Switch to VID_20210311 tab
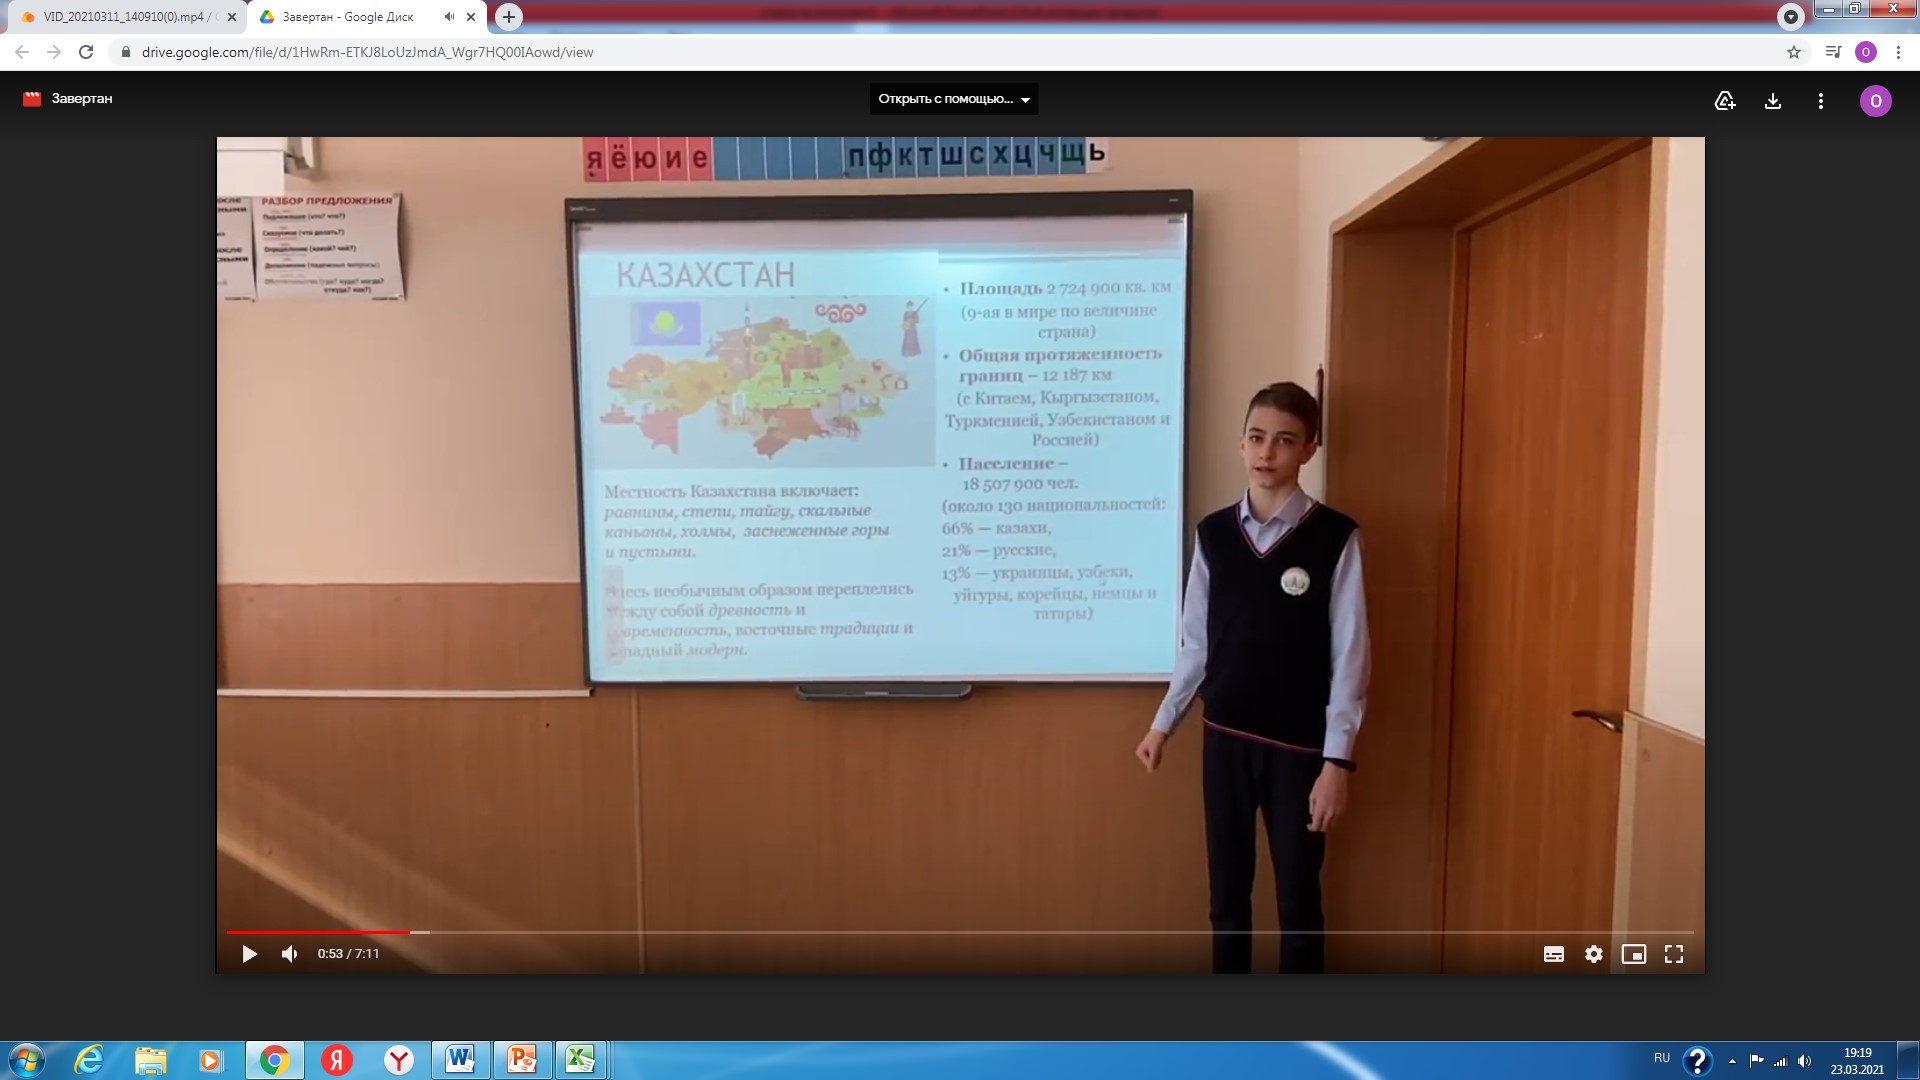This screenshot has width=1920, height=1080. pyautogui.click(x=125, y=17)
